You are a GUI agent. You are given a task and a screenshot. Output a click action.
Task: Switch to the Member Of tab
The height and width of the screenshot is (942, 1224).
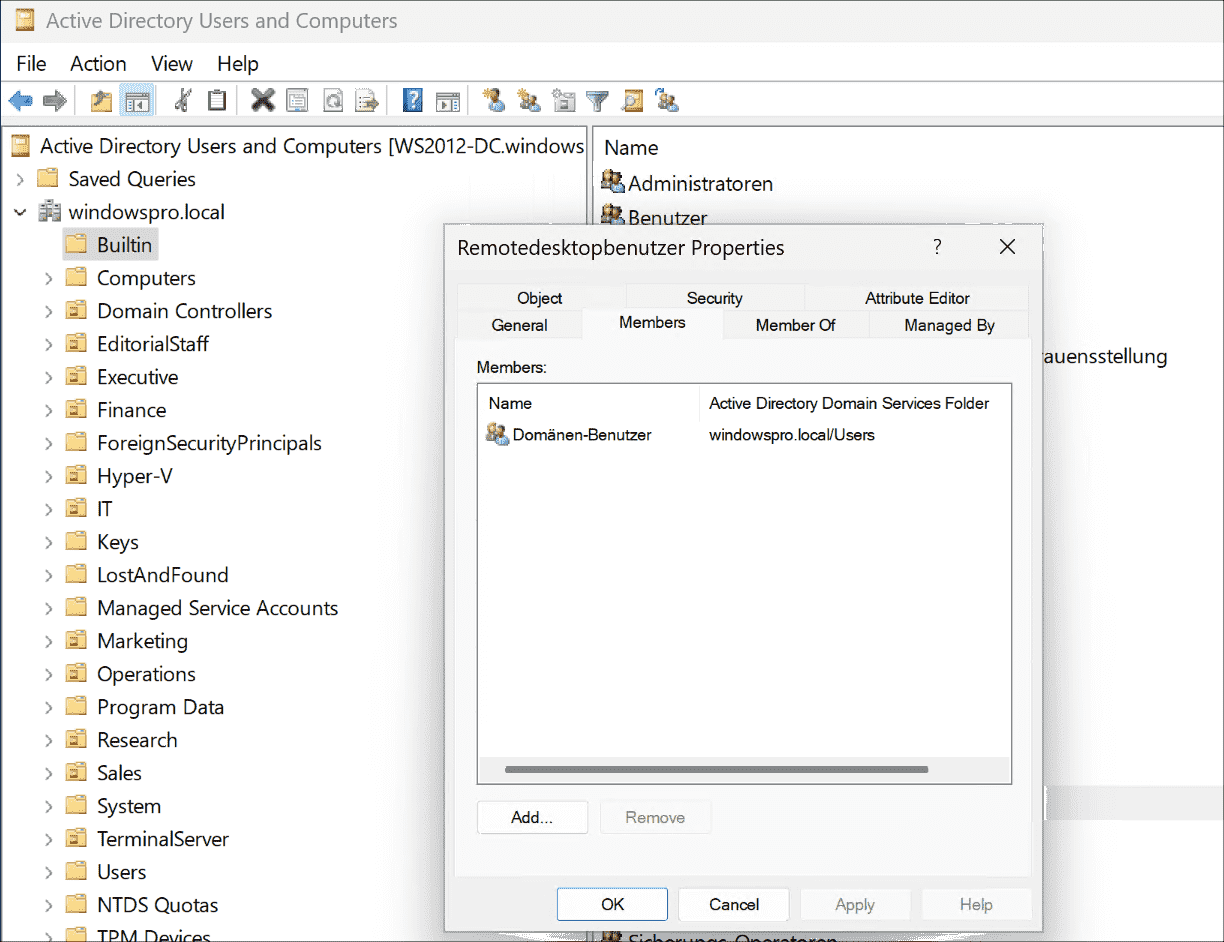[x=796, y=325]
